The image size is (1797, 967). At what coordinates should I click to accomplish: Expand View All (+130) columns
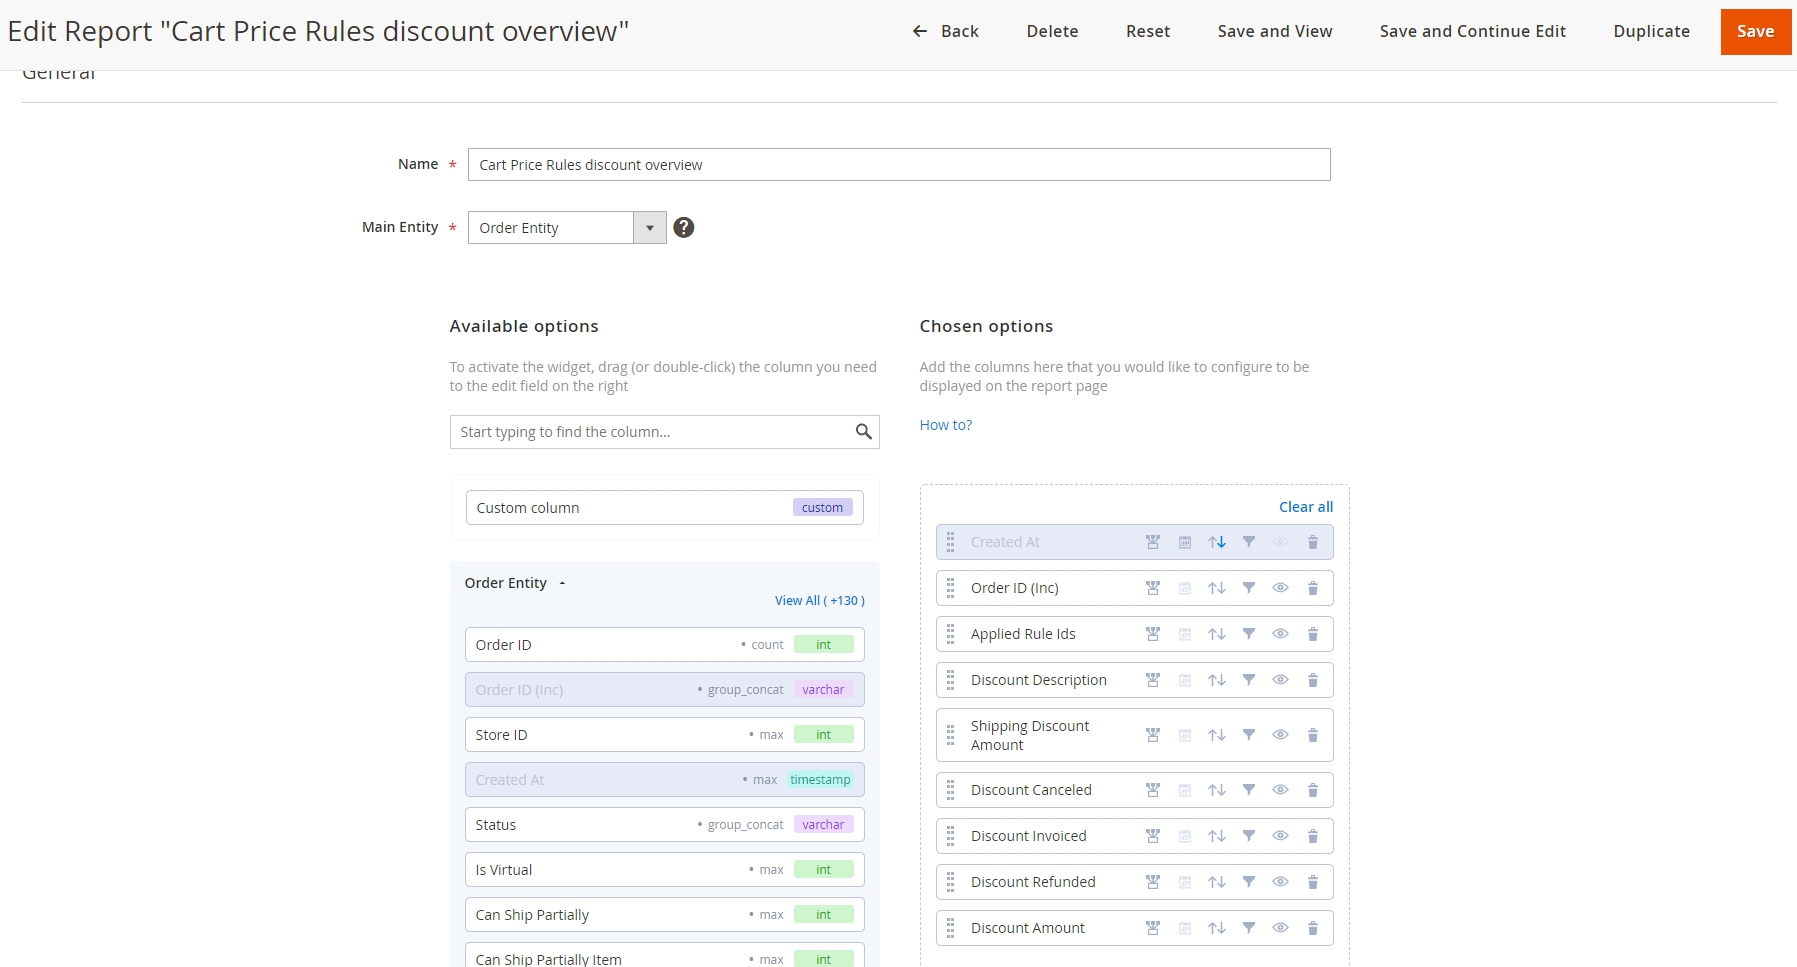pos(819,601)
